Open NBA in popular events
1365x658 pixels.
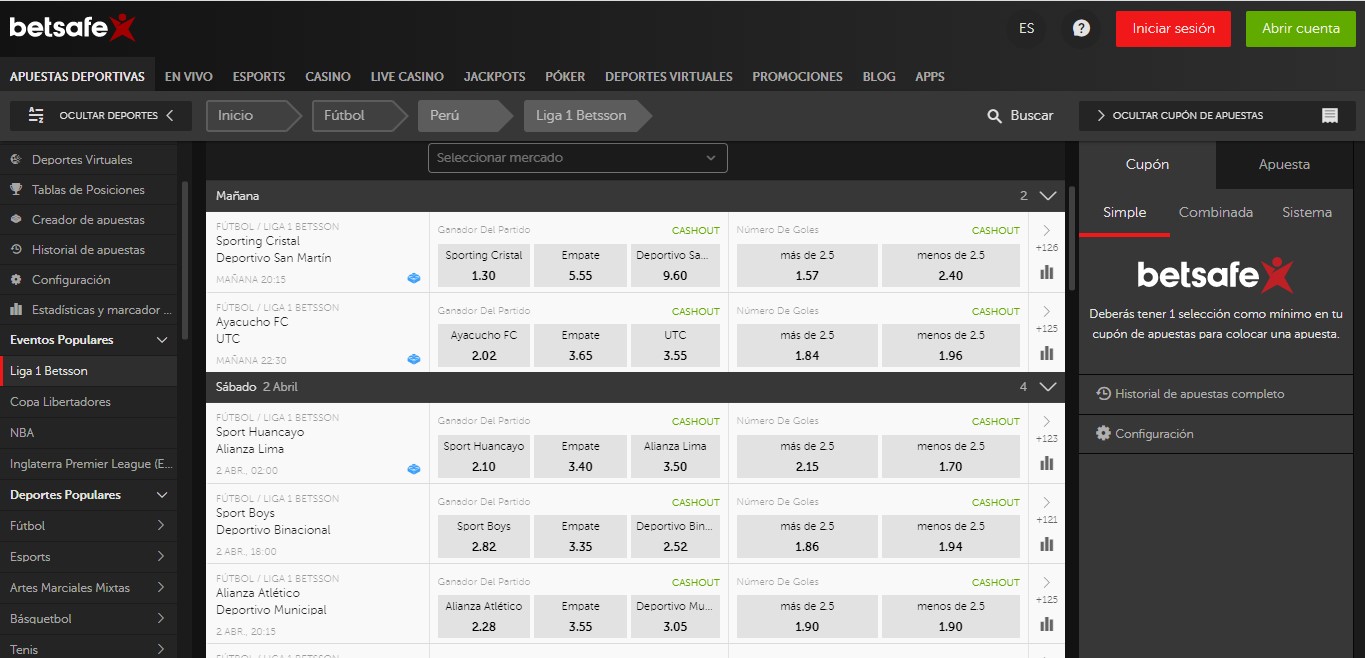[88, 433]
